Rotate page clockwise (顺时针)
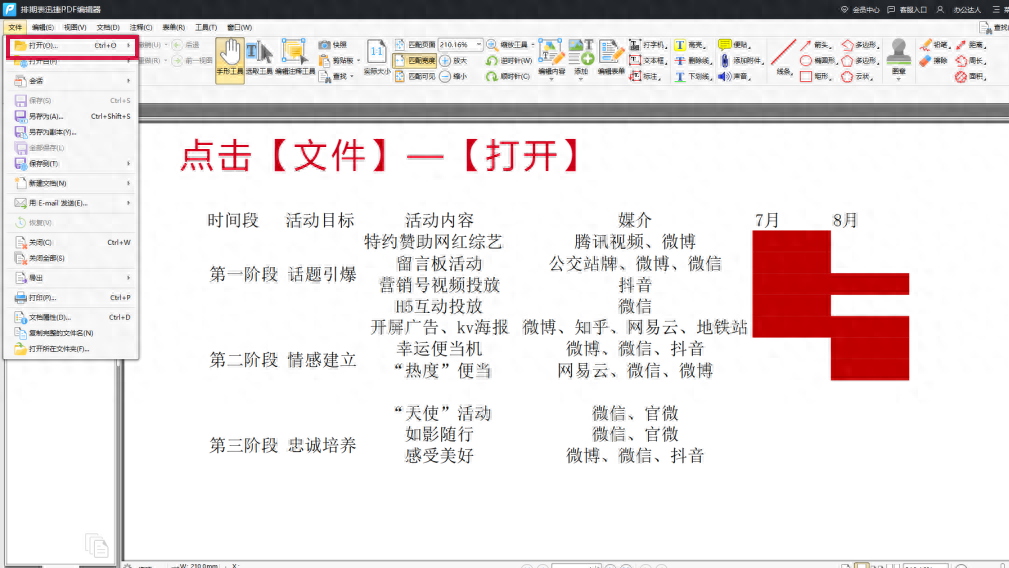This screenshot has width=1009, height=568. 508,76
